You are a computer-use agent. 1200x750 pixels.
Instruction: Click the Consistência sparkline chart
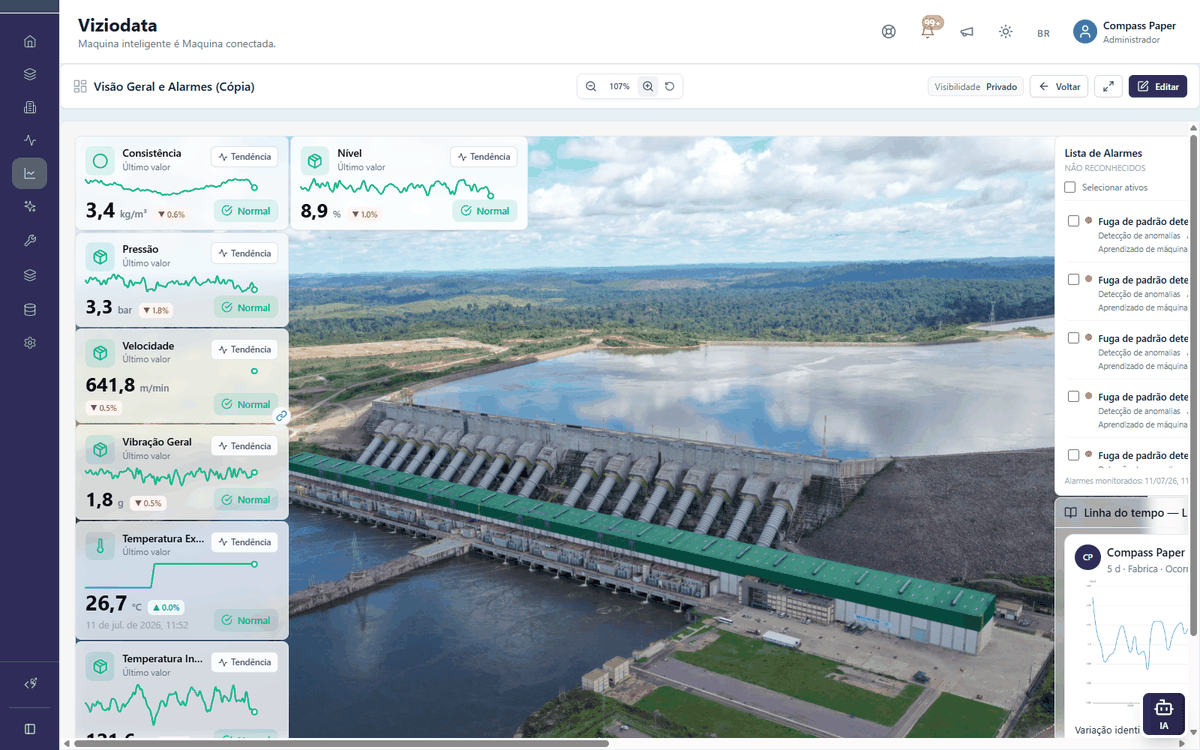tap(171, 185)
